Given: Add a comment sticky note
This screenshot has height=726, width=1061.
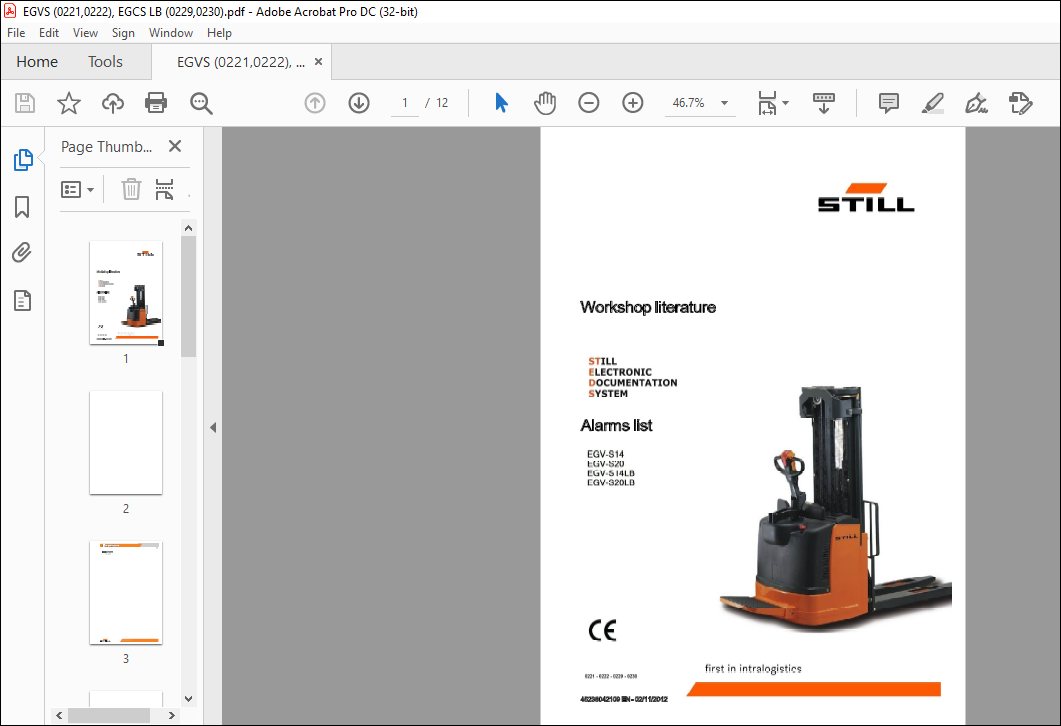Looking at the screenshot, I should 888,103.
